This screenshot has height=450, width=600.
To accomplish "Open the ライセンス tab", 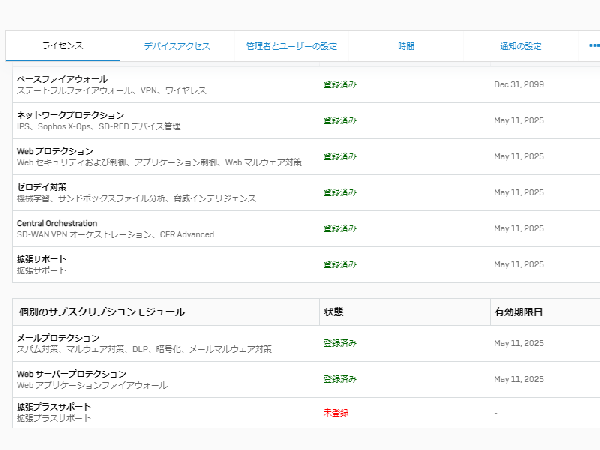I will pos(63,46).
